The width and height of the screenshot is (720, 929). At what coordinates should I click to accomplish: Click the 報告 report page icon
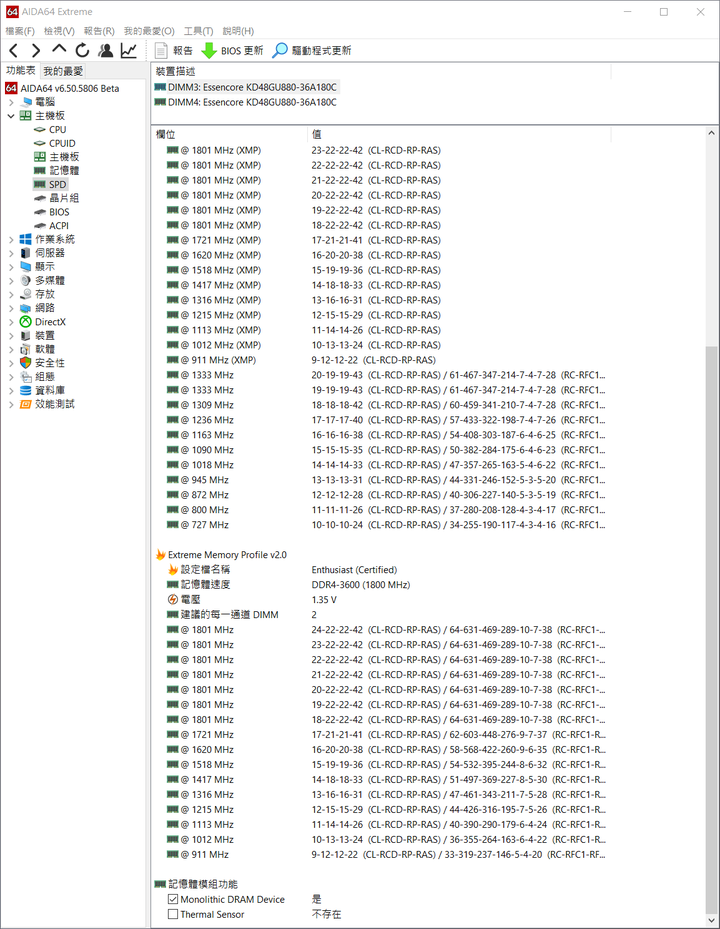161,51
